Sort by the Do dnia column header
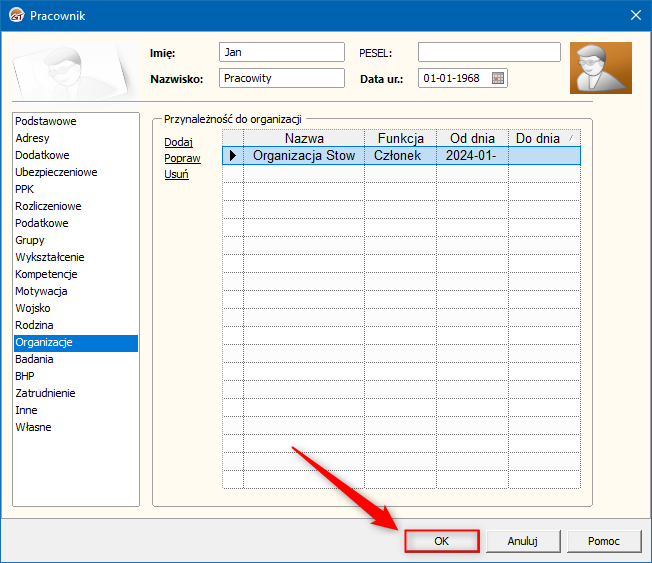The height and width of the screenshot is (563, 652). [544, 138]
